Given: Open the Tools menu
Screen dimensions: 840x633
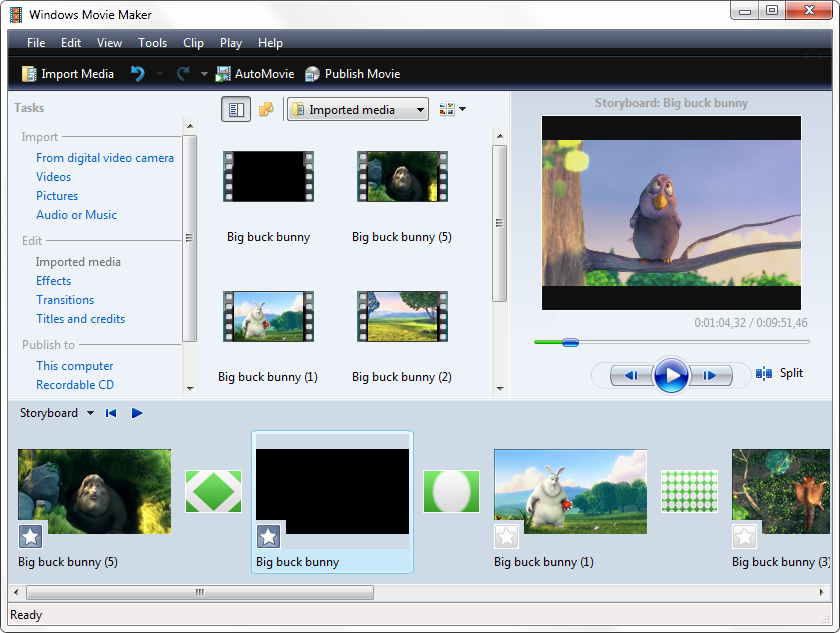Looking at the screenshot, I should [153, 43].
